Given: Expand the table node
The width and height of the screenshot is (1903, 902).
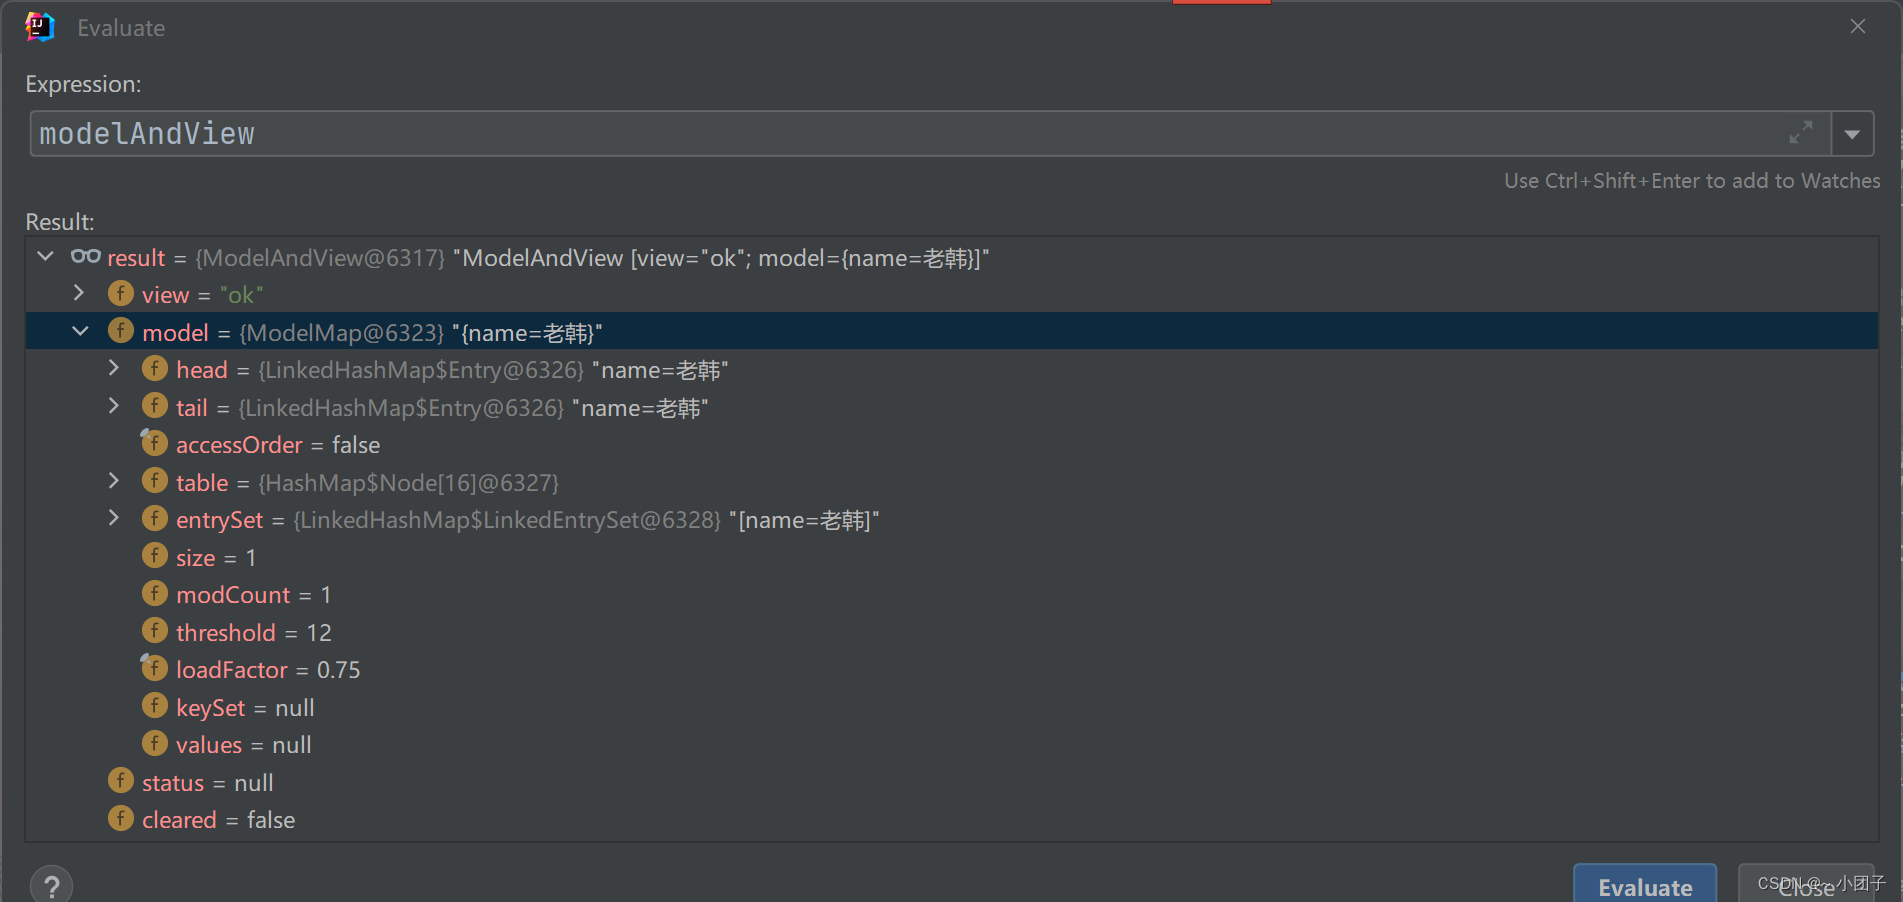Looking at the screenshot, I should (x=114, y=481).
